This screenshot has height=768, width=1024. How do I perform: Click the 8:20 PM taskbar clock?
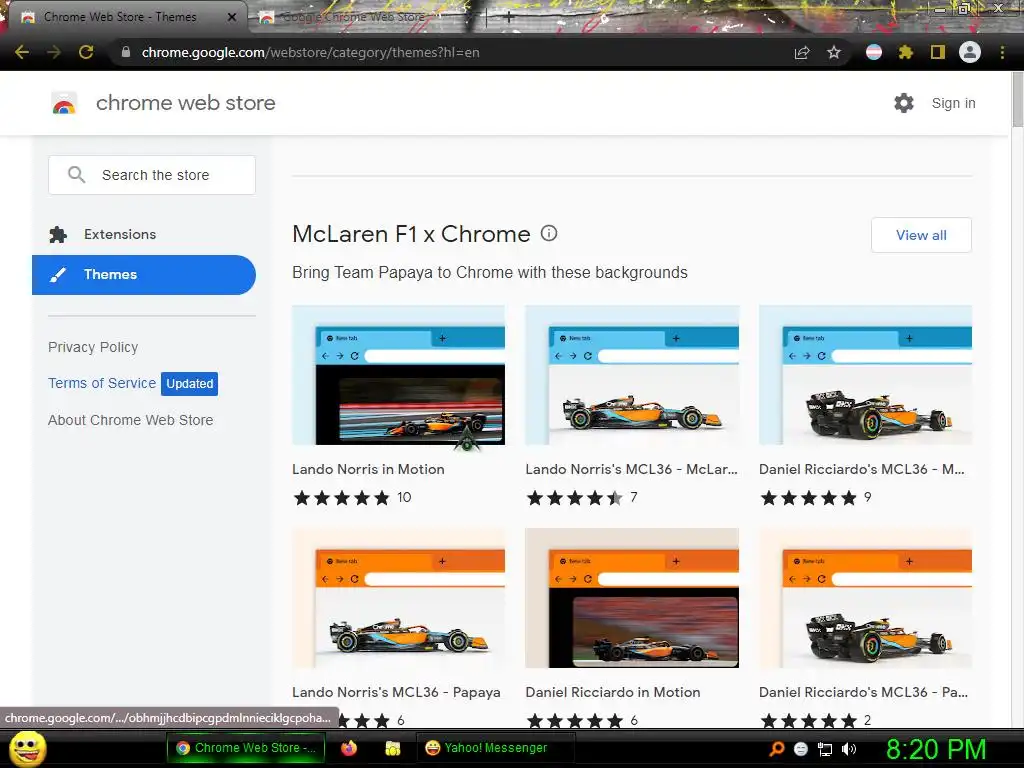[x=936, y=749]
